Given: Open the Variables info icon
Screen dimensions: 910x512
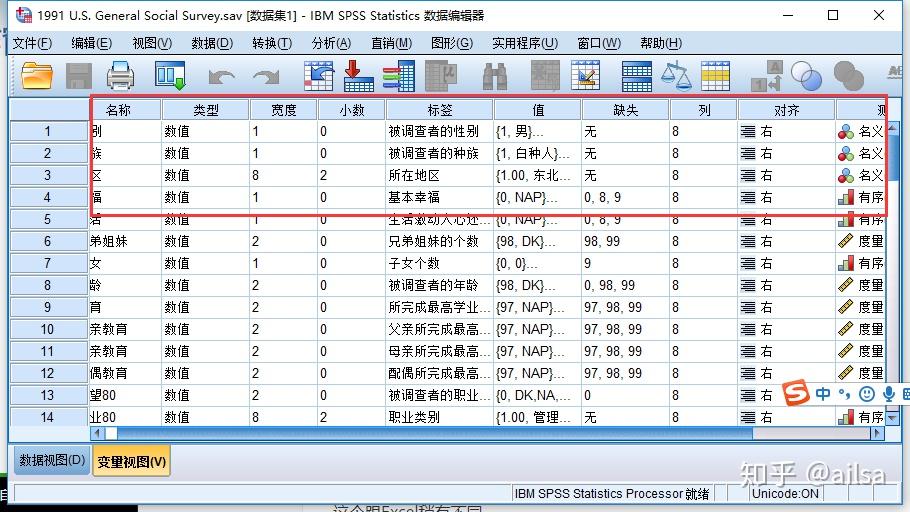Looking at the screenshot, I should [x=399, y=76].
